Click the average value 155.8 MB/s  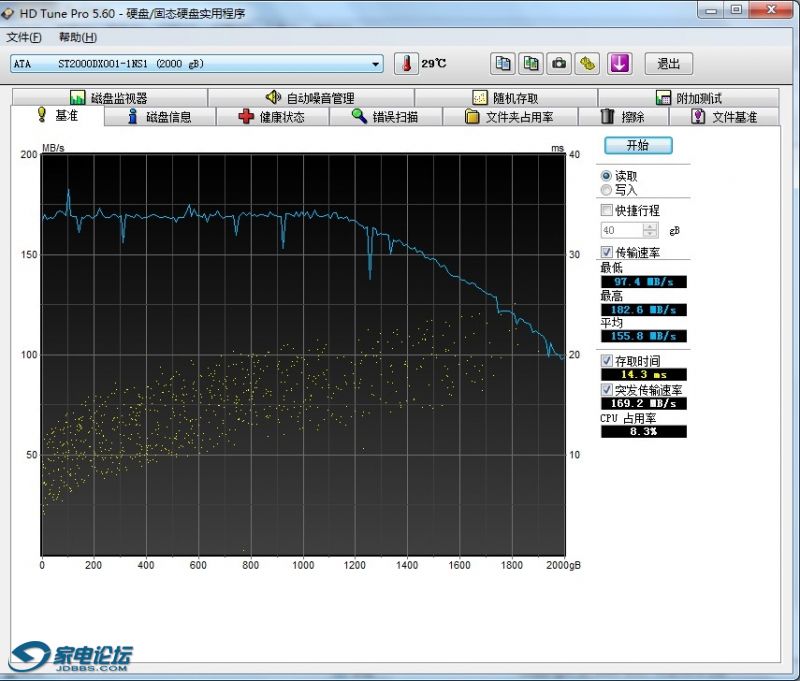[x=643, y=336]
